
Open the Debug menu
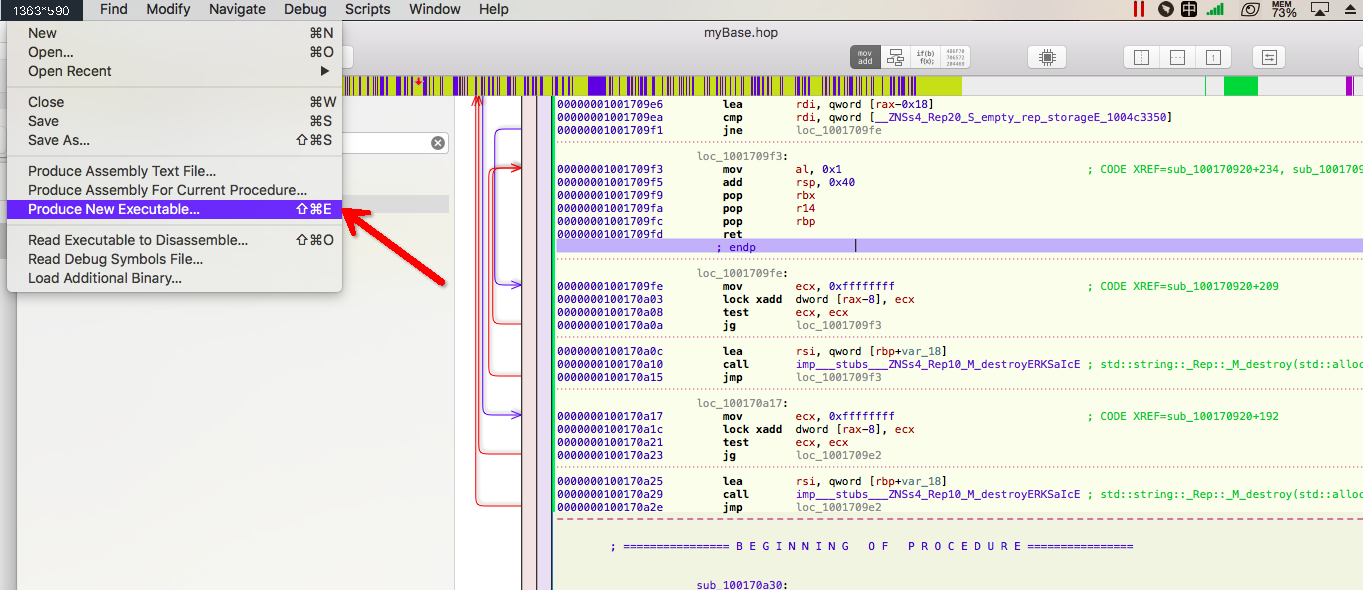click(x=305, y=9)
